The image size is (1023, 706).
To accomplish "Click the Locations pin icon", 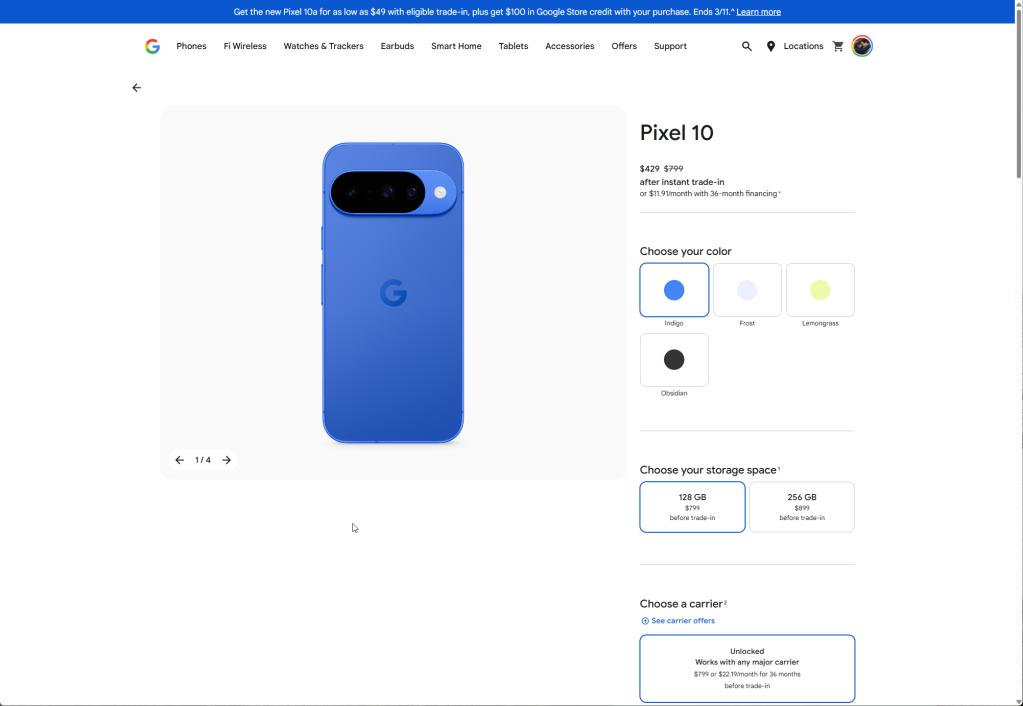I will coord(771,46).
